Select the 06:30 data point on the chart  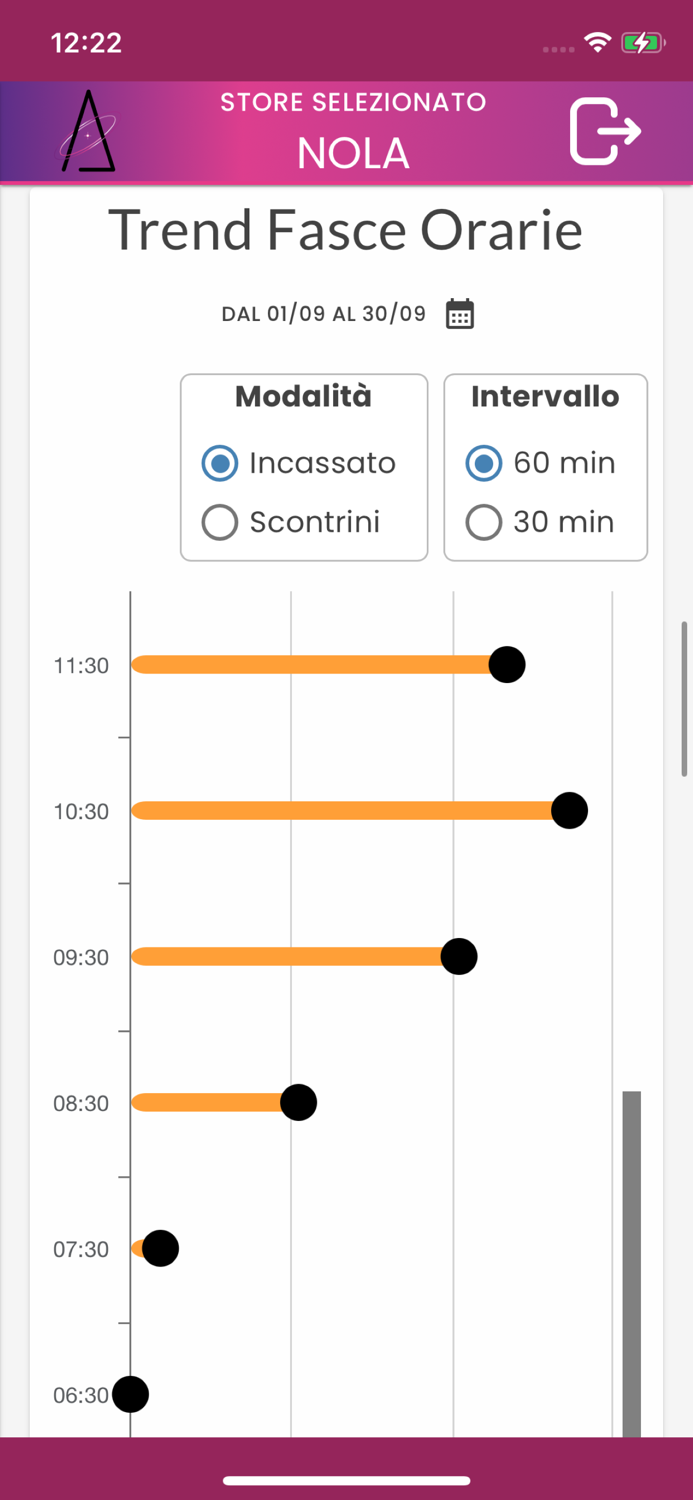tap(130, 1394)
